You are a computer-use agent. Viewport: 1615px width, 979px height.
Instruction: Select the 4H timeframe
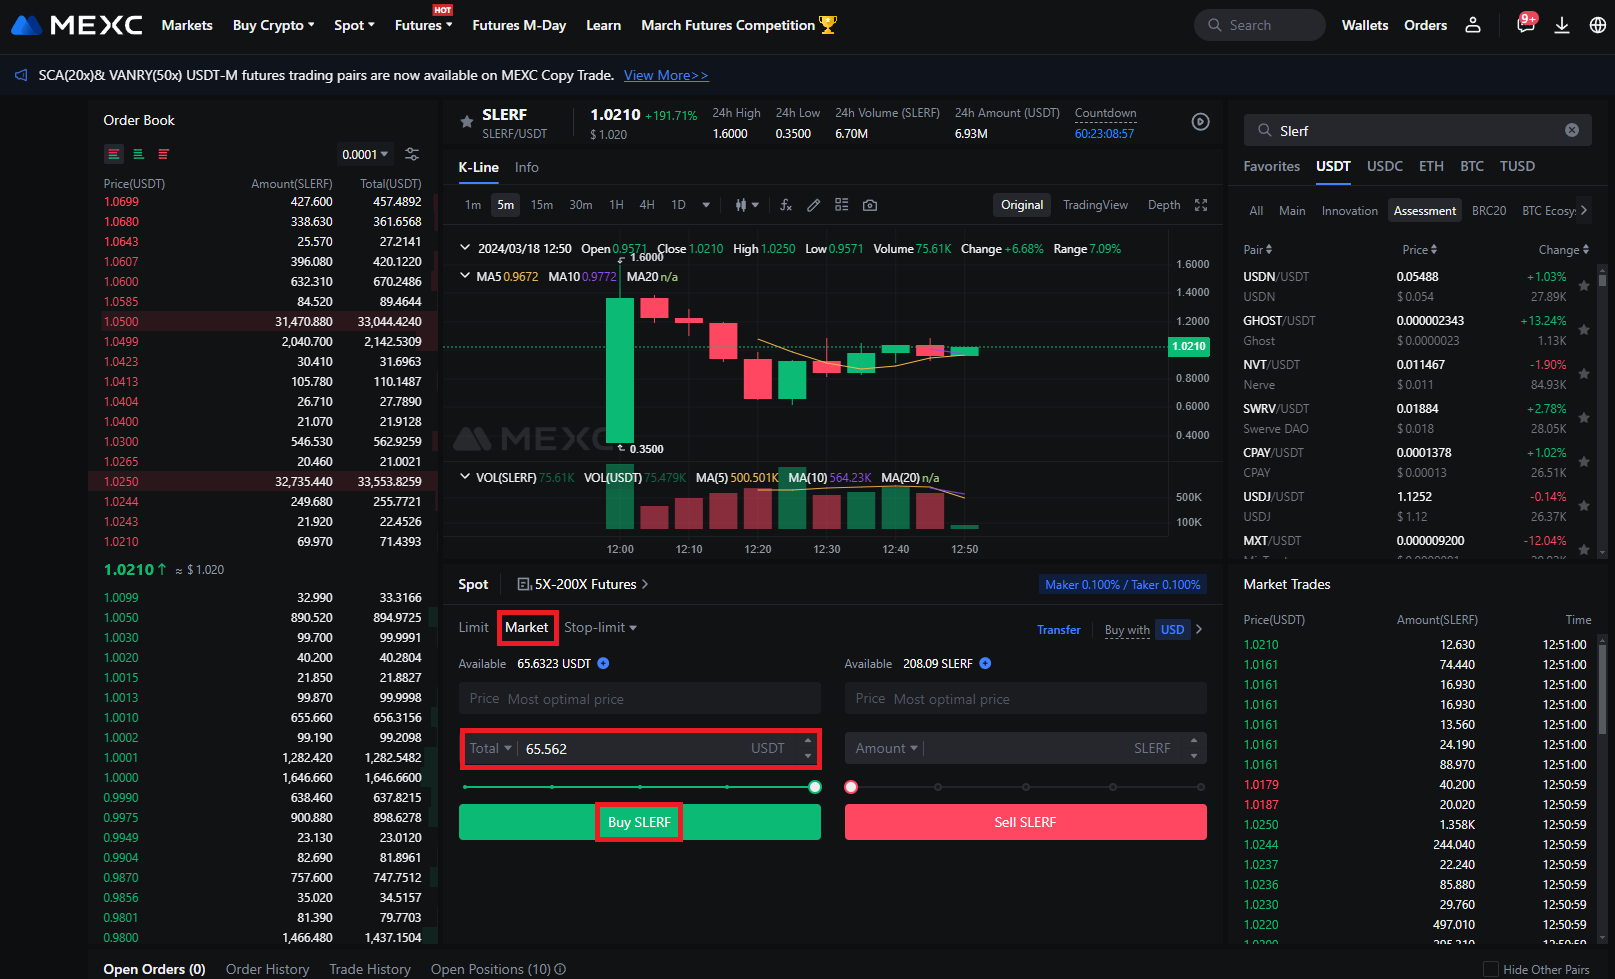(x=647, y=205)
